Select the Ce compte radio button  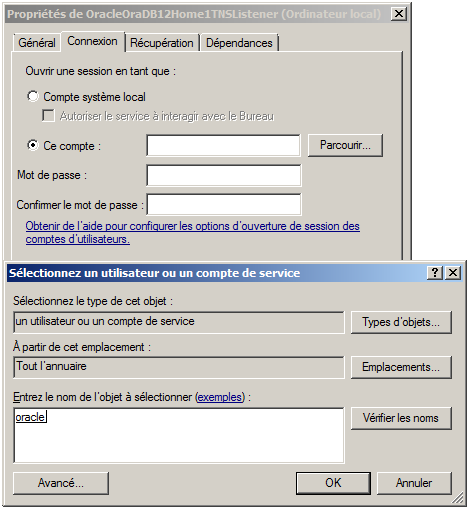coord(33,145)
